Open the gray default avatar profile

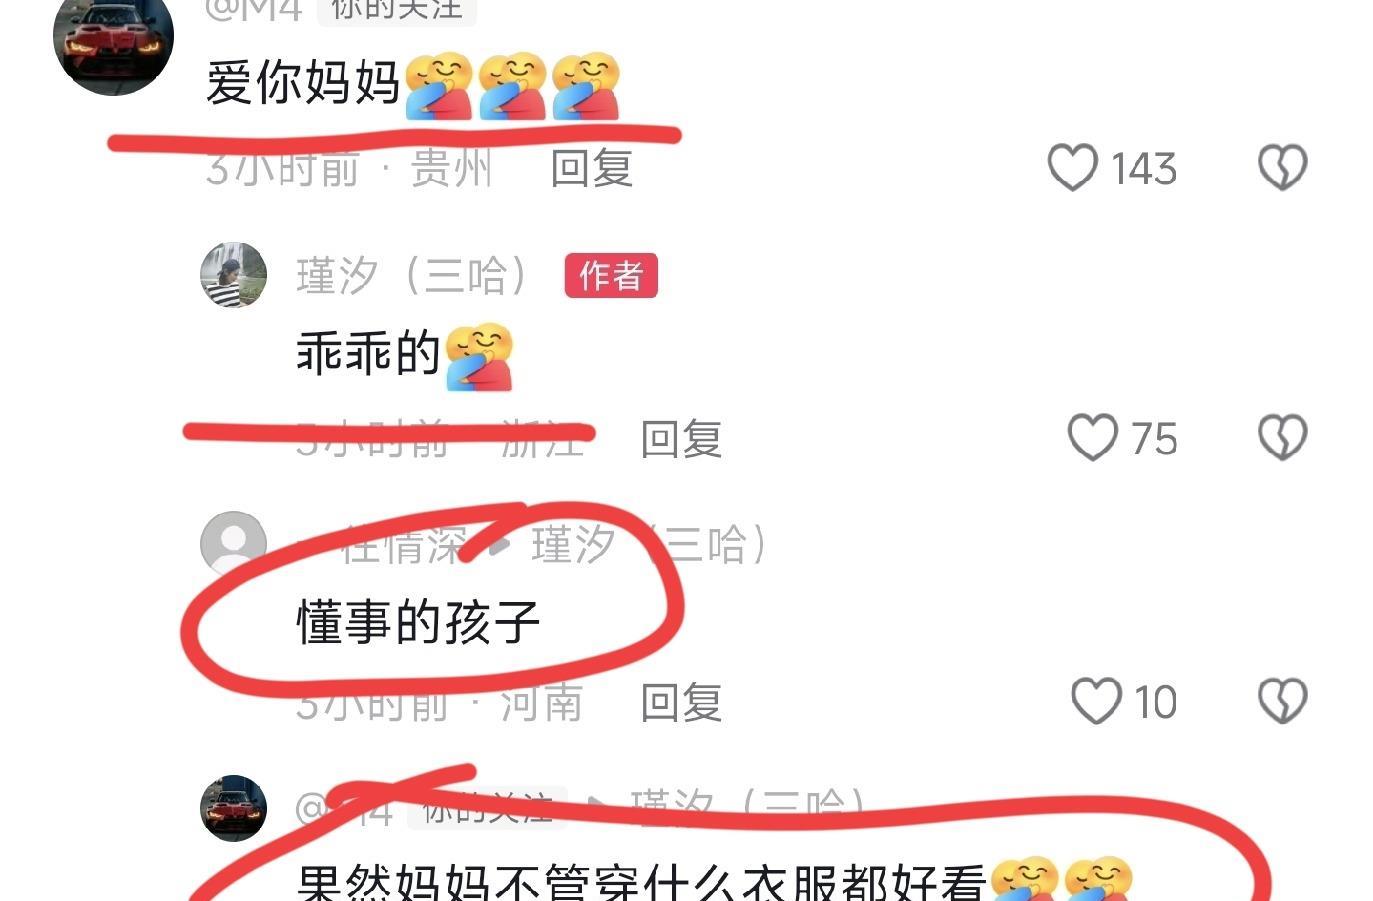233,544
